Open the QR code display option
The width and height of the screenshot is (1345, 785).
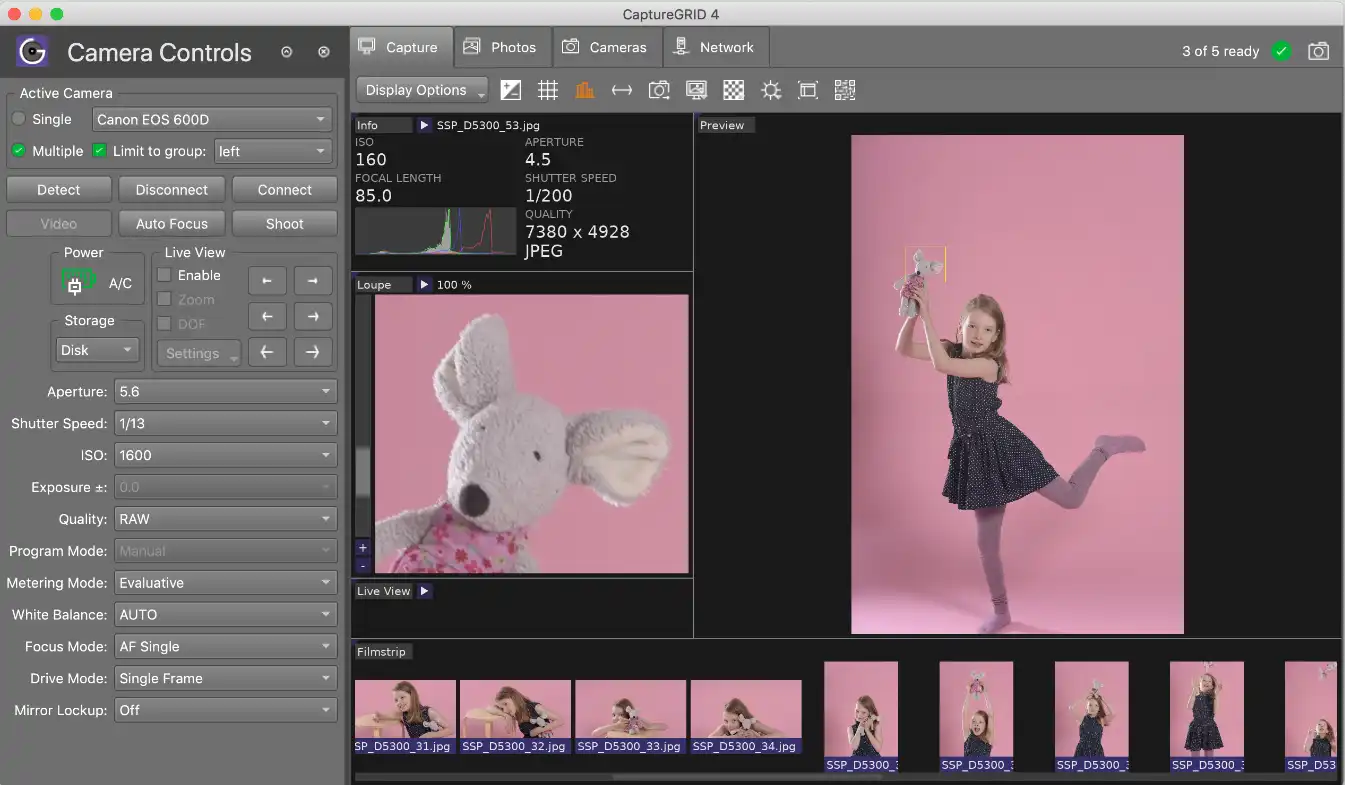[x=844, y=89]
